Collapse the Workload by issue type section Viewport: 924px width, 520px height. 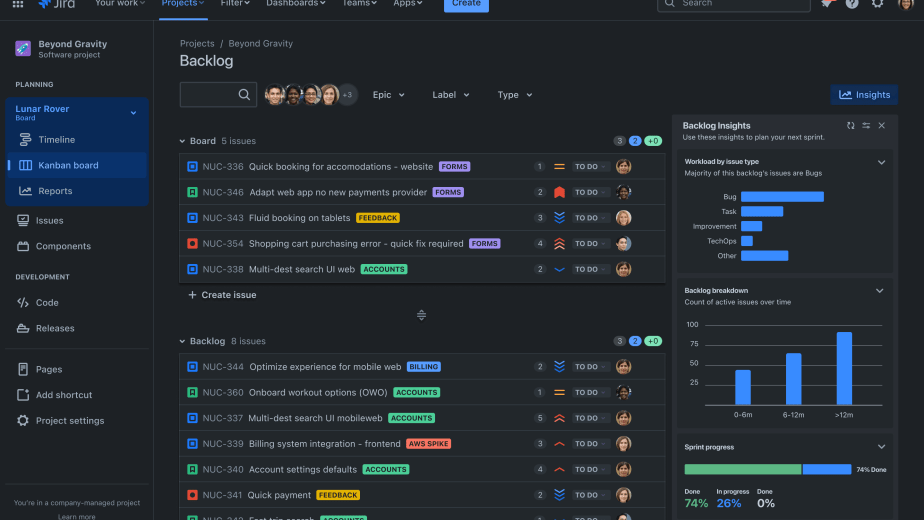881,162
